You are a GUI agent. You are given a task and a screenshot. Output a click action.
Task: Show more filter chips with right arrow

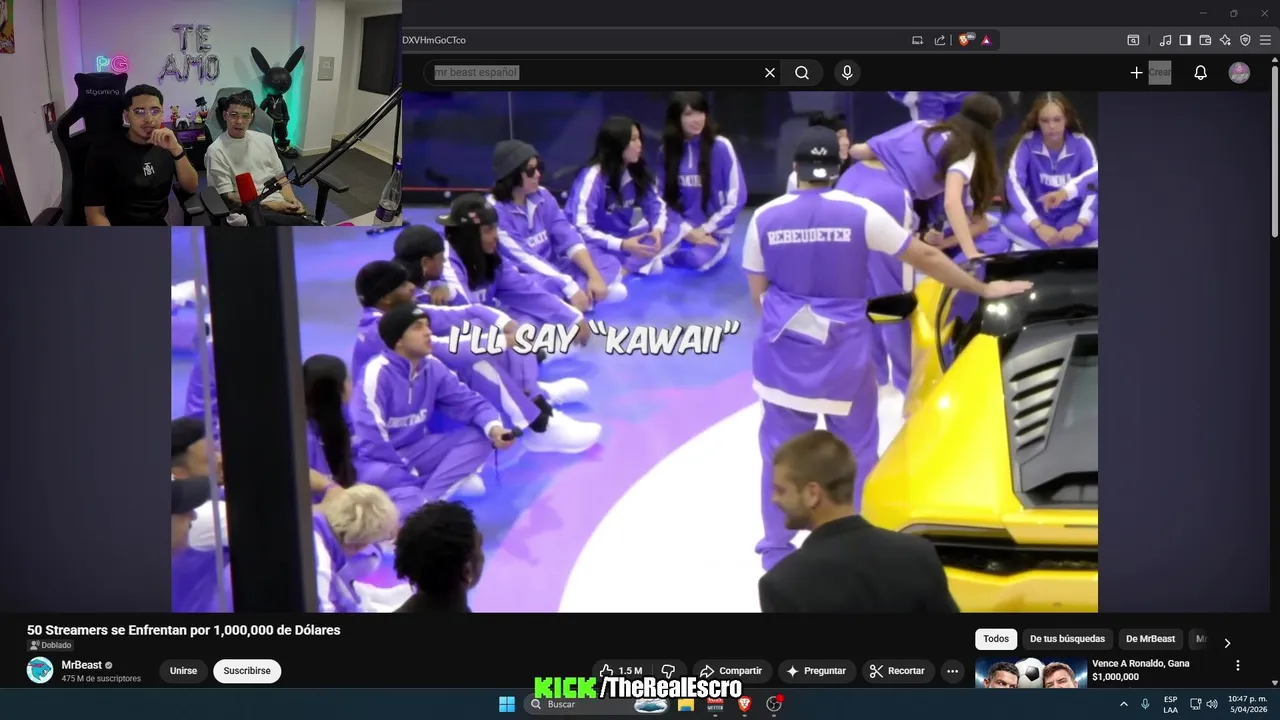pos(1227,643)
